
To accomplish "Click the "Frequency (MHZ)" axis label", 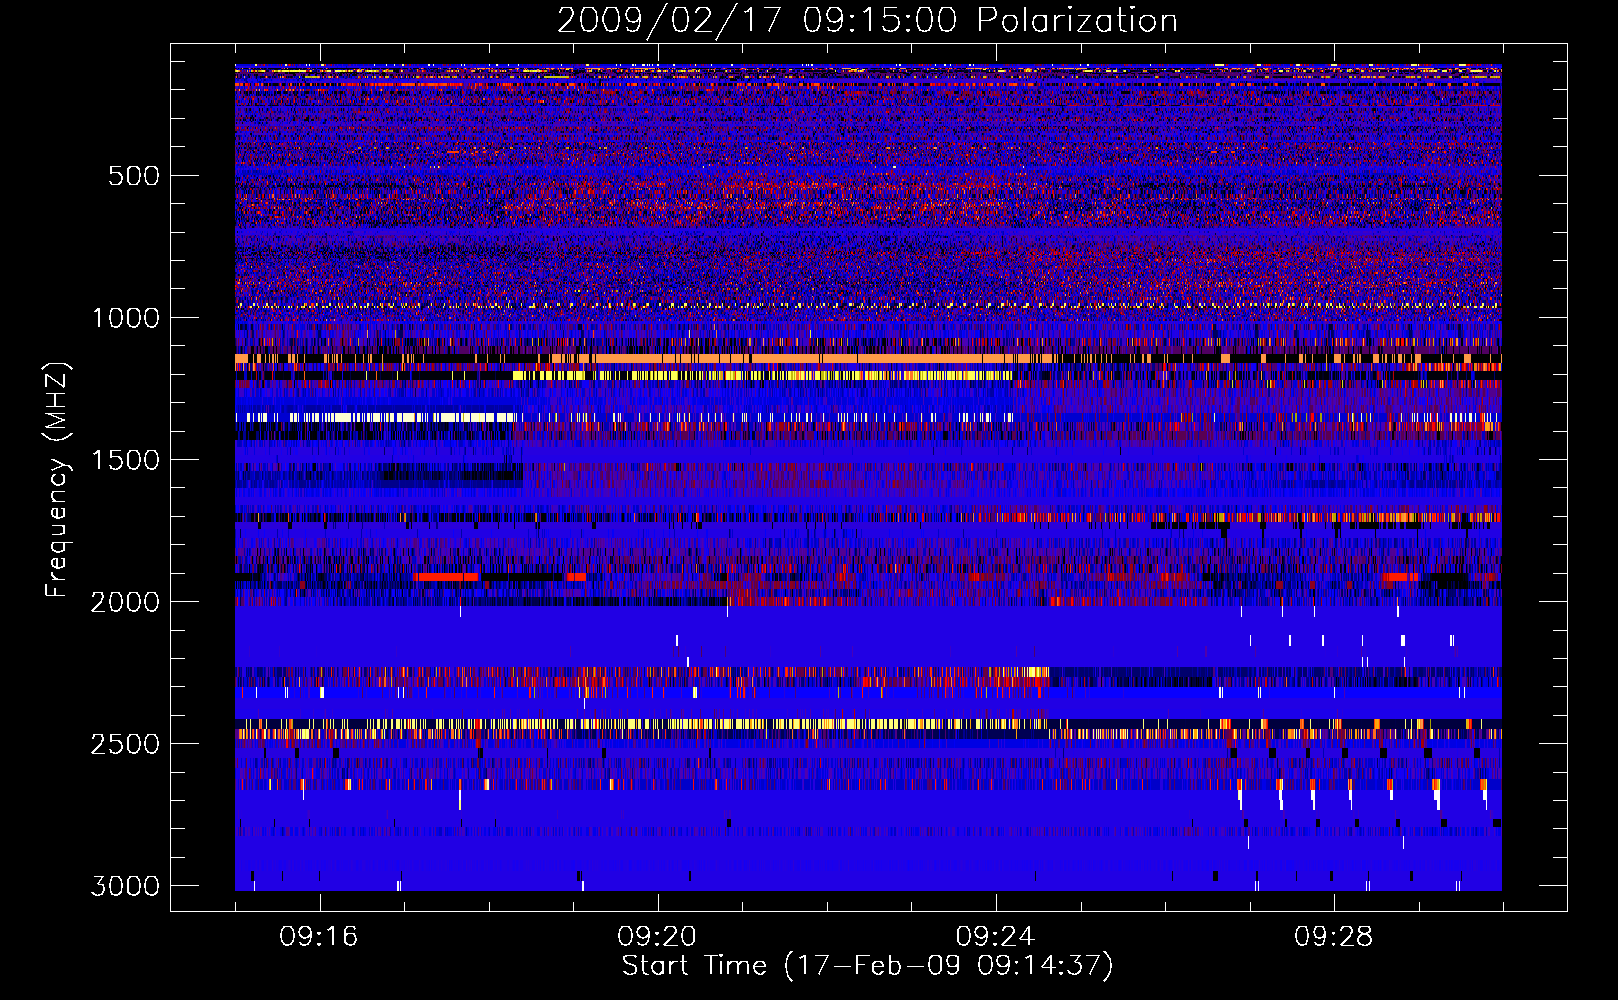I will pyautogui.click(x=58, y=480).
